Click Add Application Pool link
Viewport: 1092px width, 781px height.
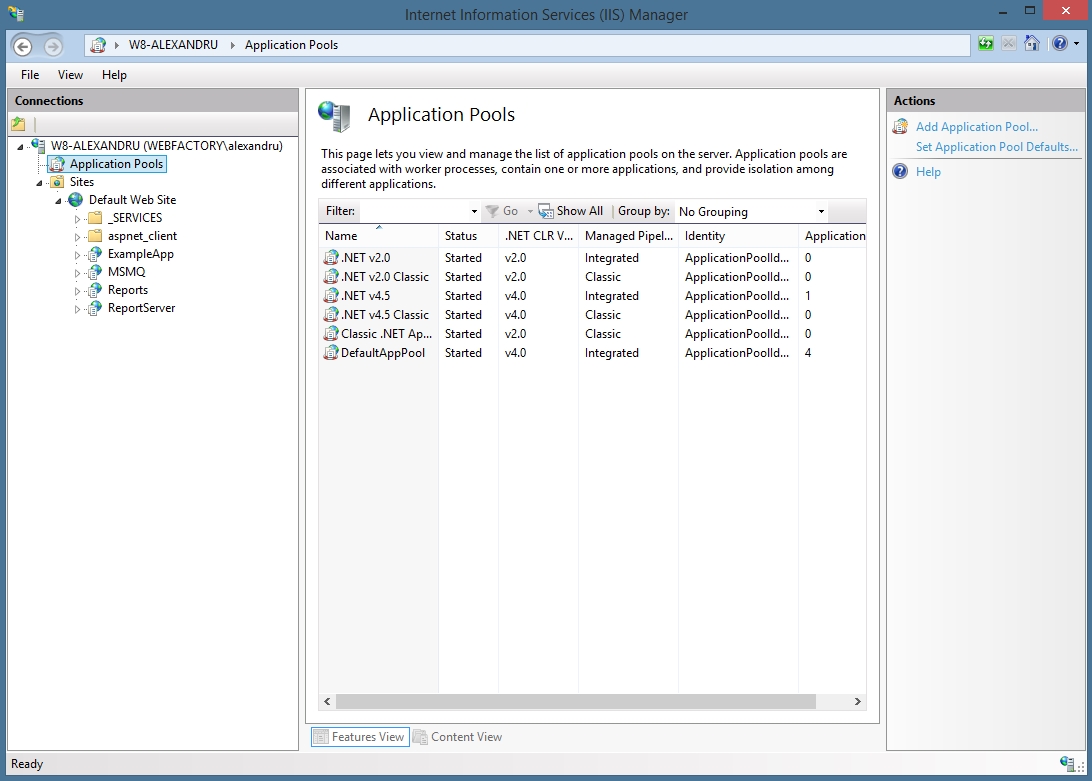coord(976,127)
